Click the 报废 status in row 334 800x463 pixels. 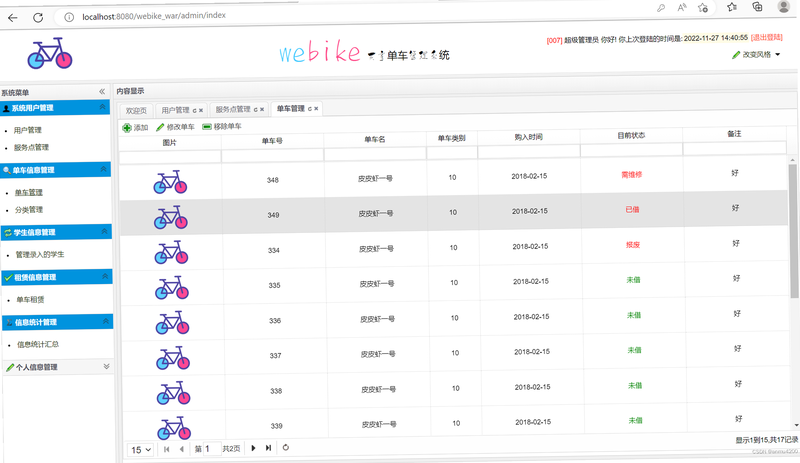633,245
